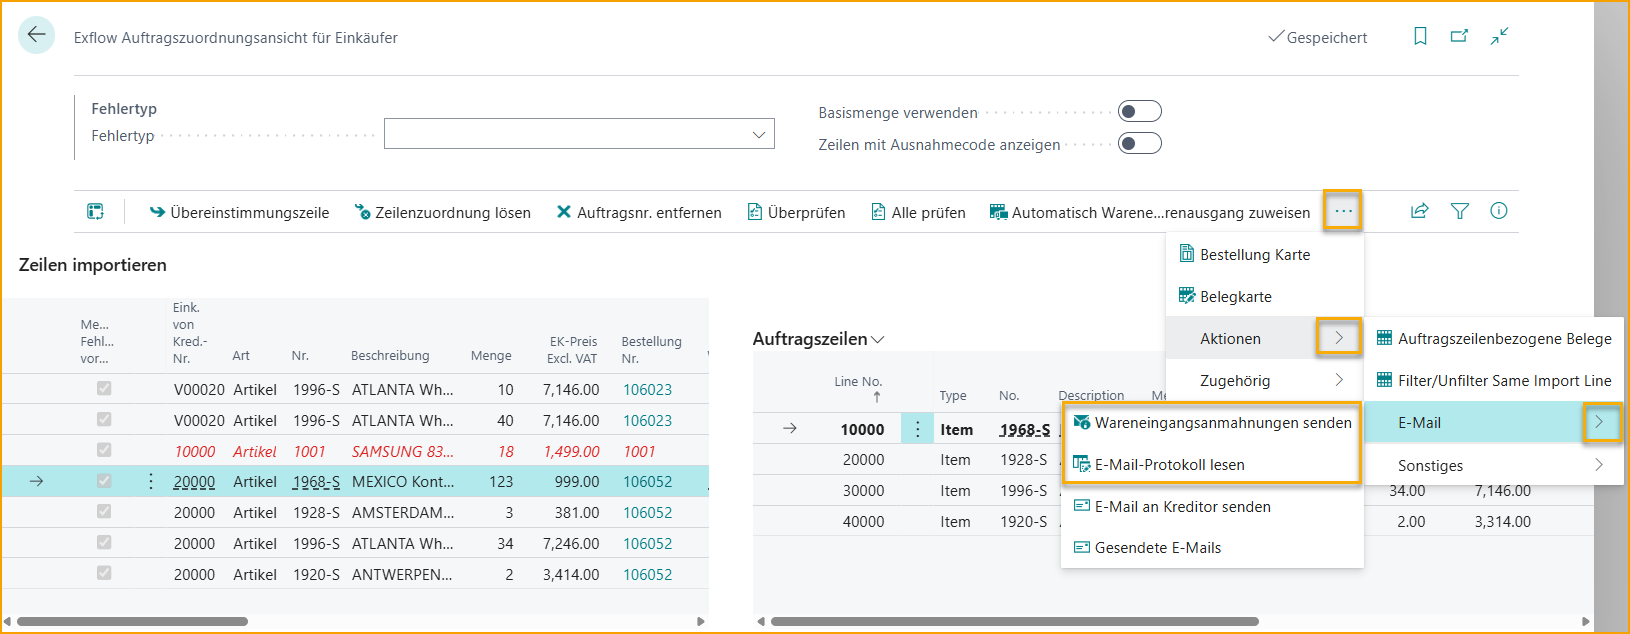Click the Alle prüfen button
The height and width of the screenshot is (634, 1630).
(x=918, y=213)
